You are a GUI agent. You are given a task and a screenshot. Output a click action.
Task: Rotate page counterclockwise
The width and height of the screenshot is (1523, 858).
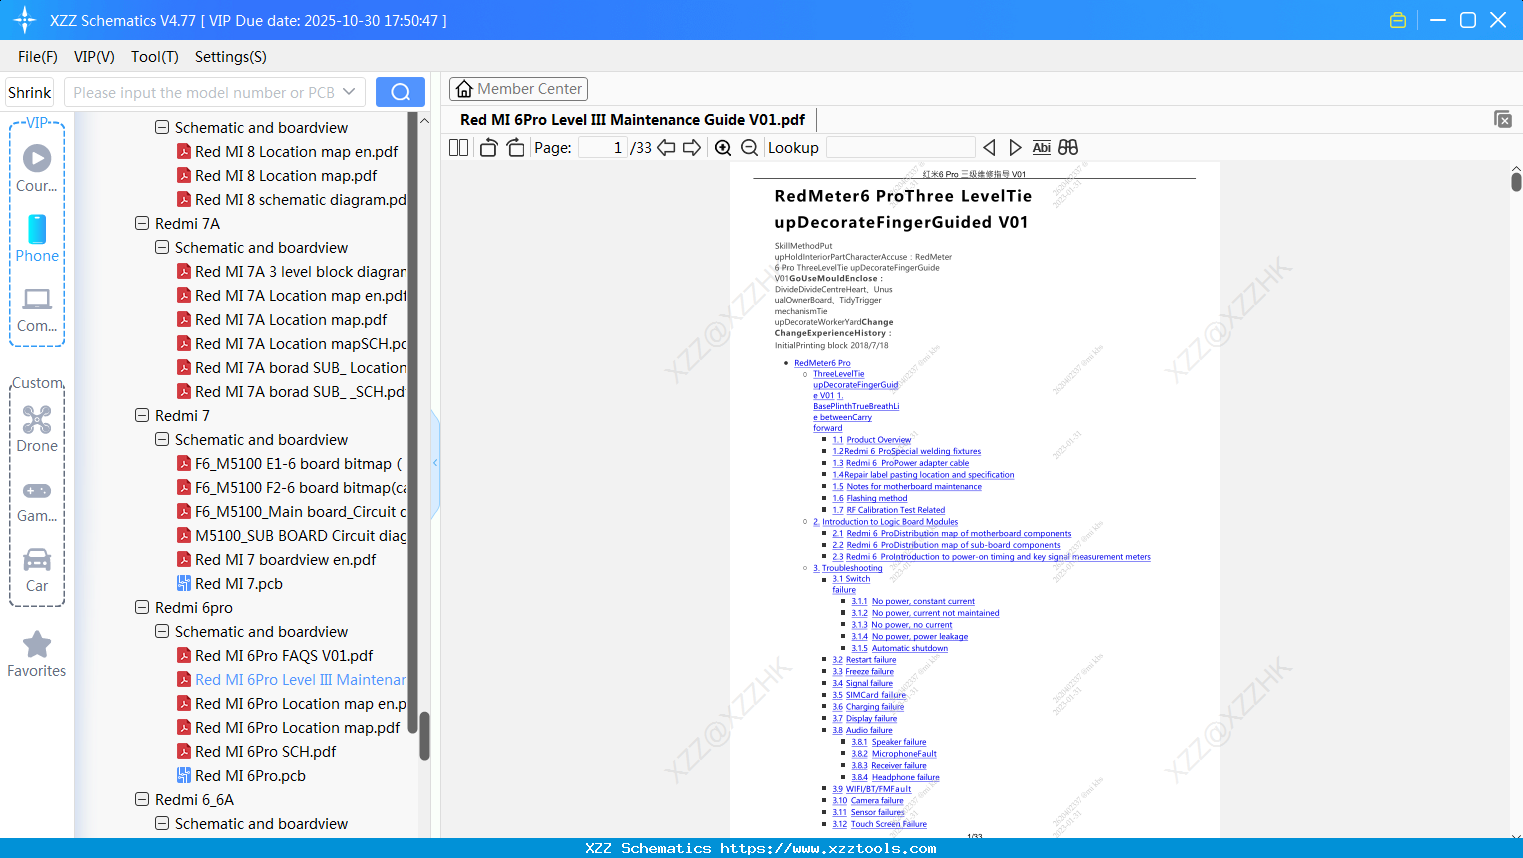point(488,147)
